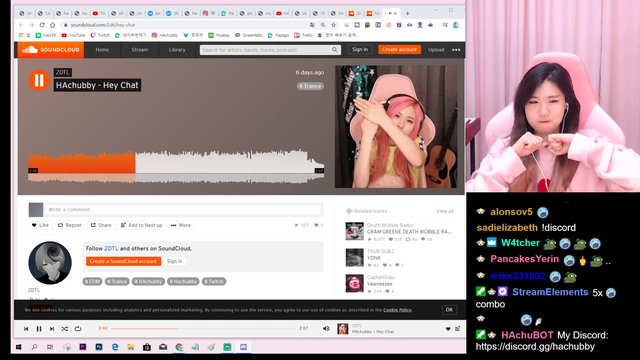Click Sign in at the header

click(x=360, y=49)
